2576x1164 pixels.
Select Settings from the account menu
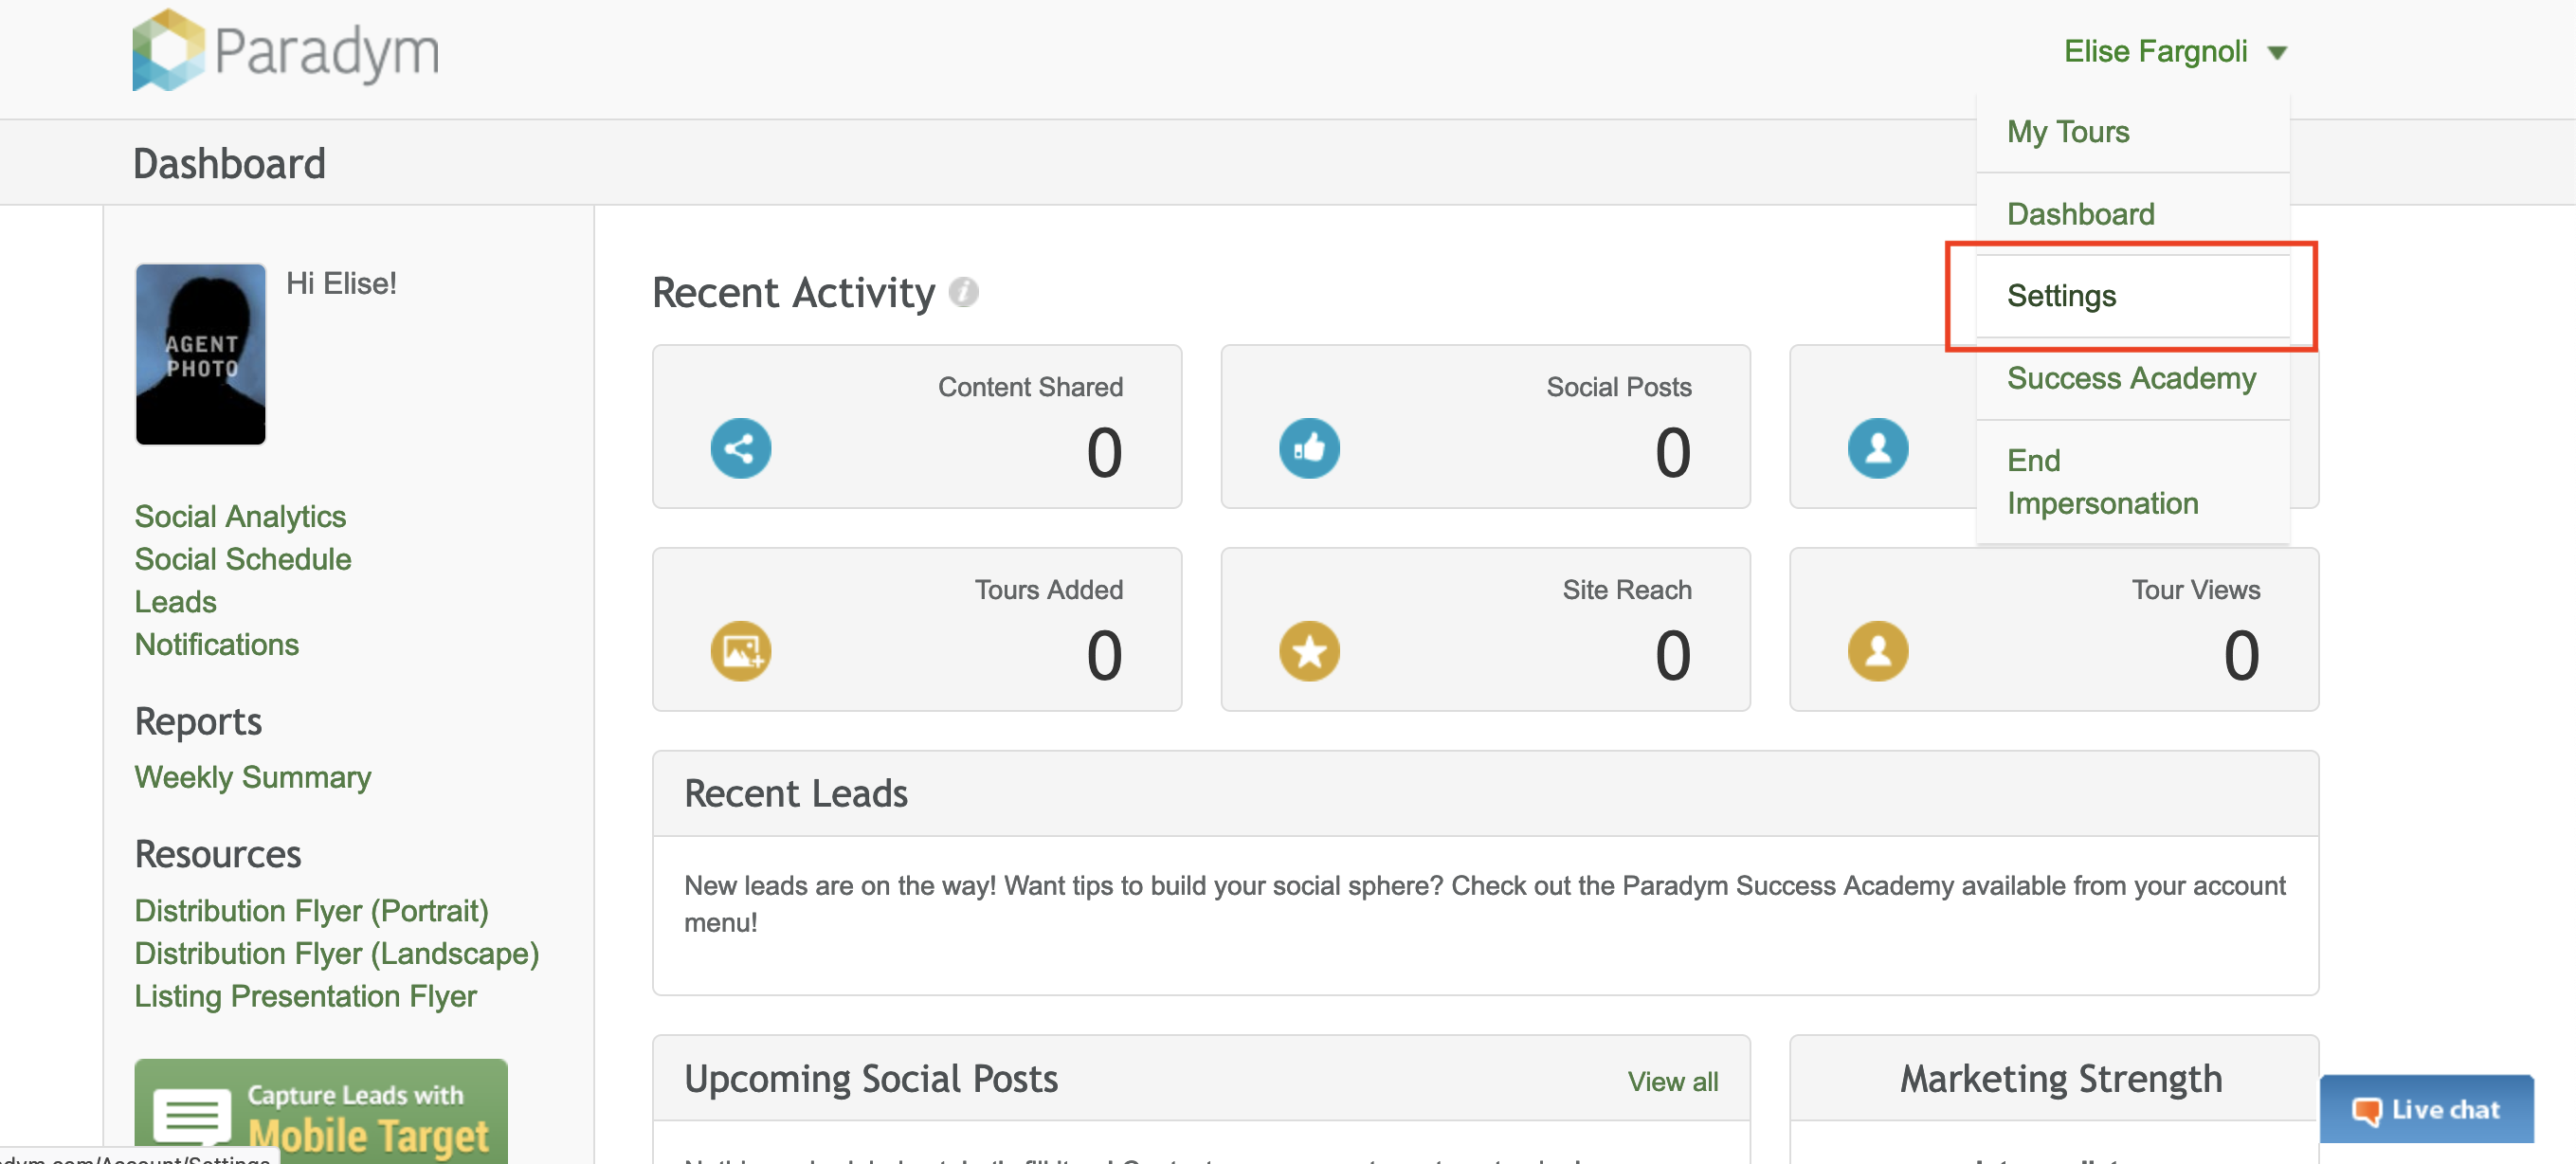click(x=2061, y=296)
